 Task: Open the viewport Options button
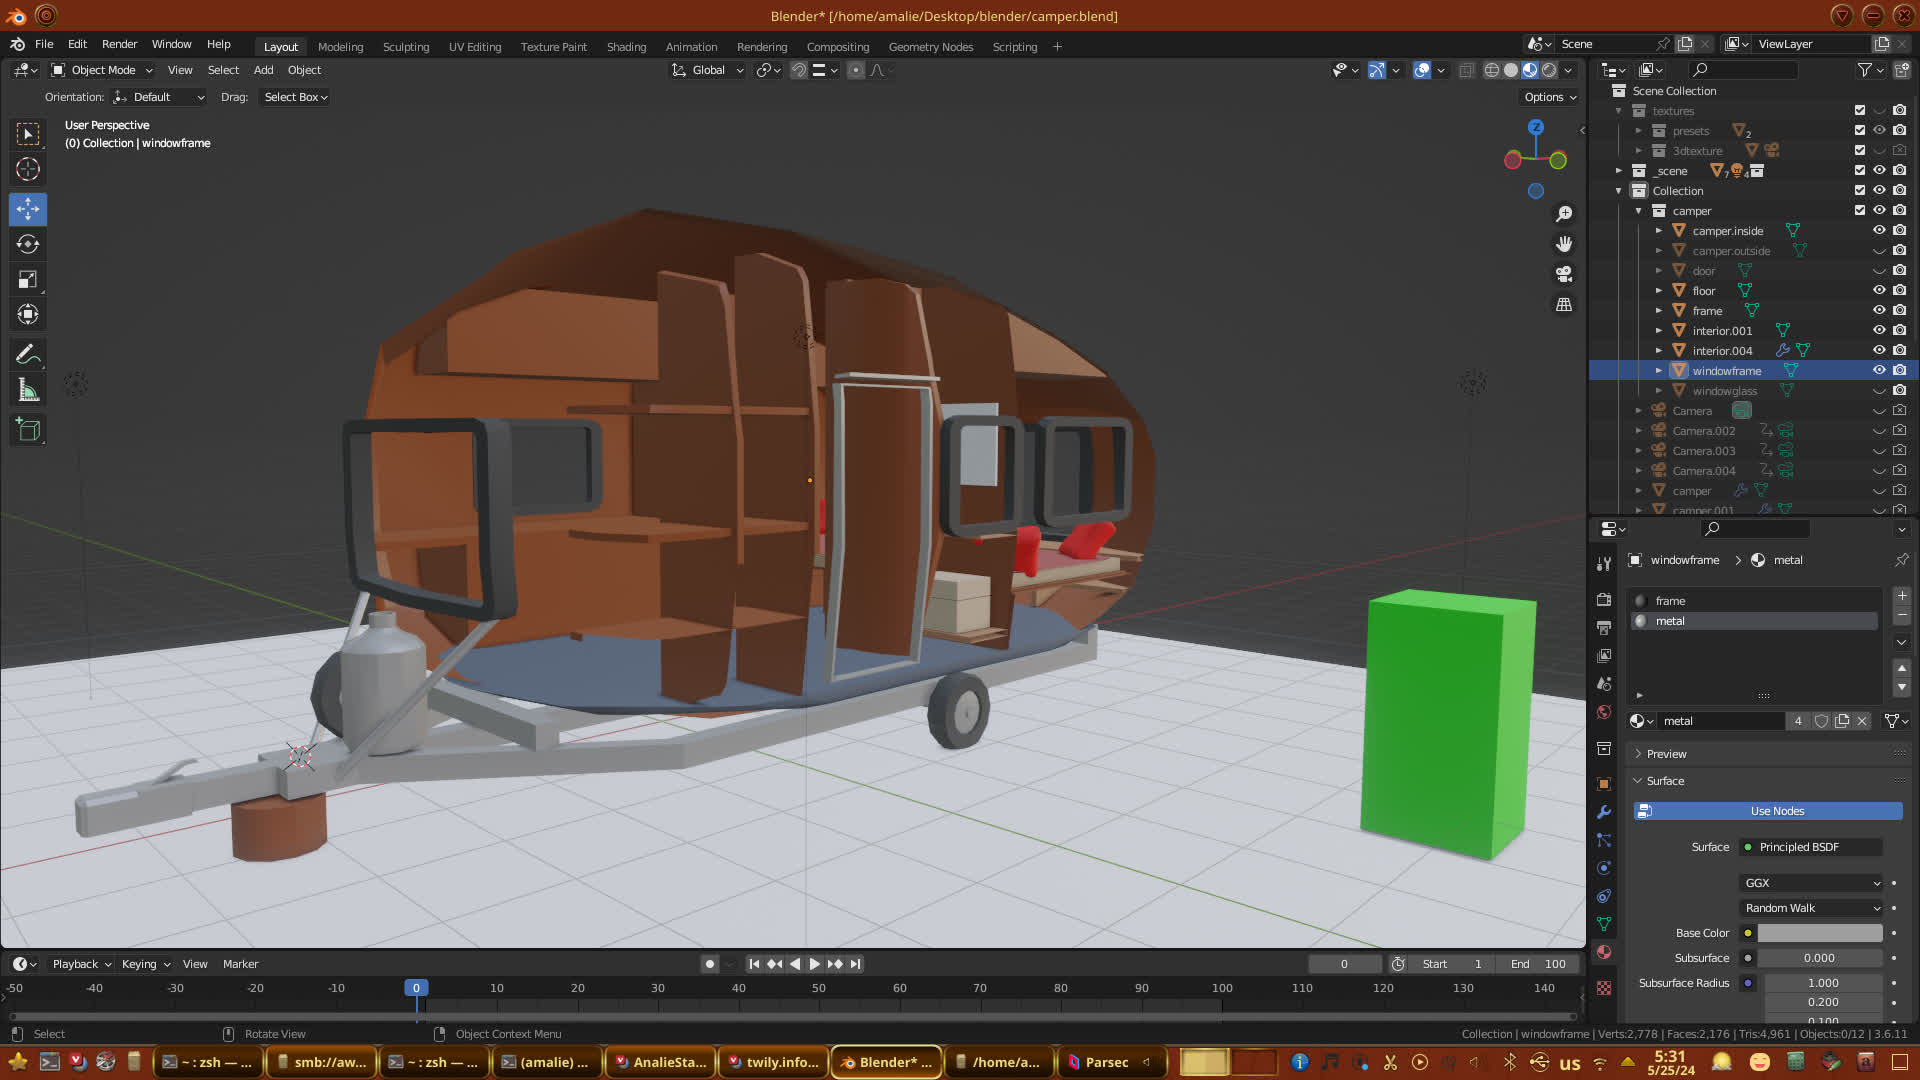tap(1550, 97)
